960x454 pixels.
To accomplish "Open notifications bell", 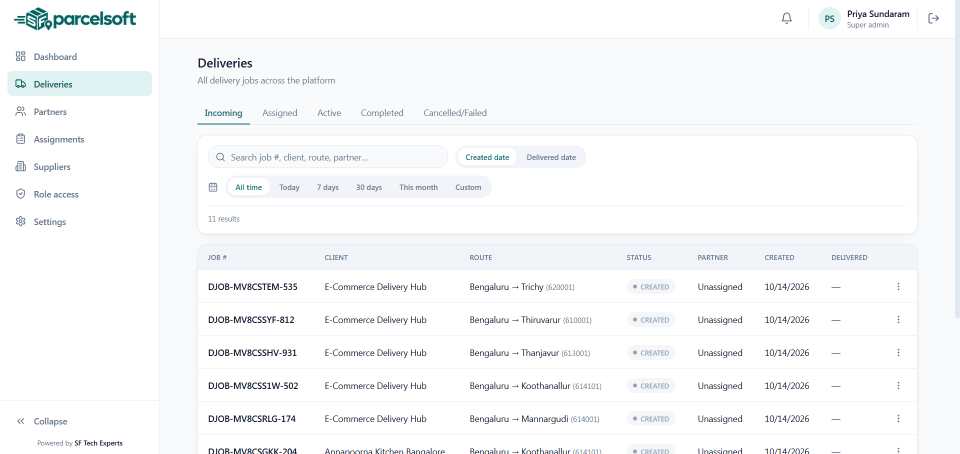I will [x=787, y=18].
